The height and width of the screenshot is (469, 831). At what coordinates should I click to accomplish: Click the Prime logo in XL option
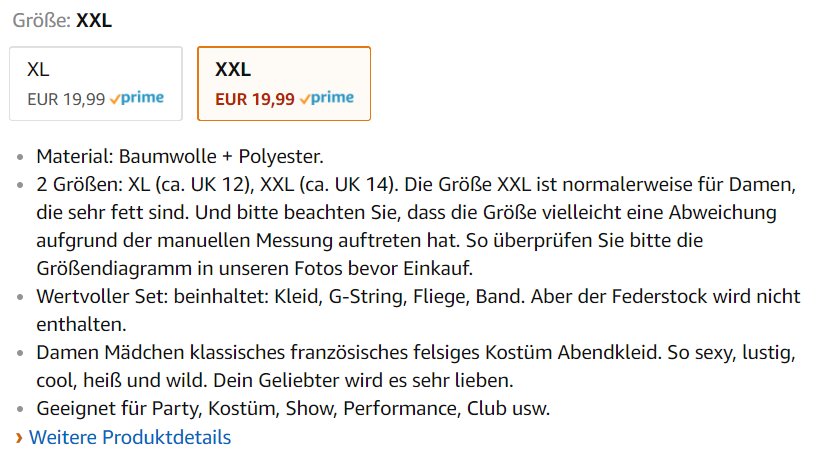[142, 98]
